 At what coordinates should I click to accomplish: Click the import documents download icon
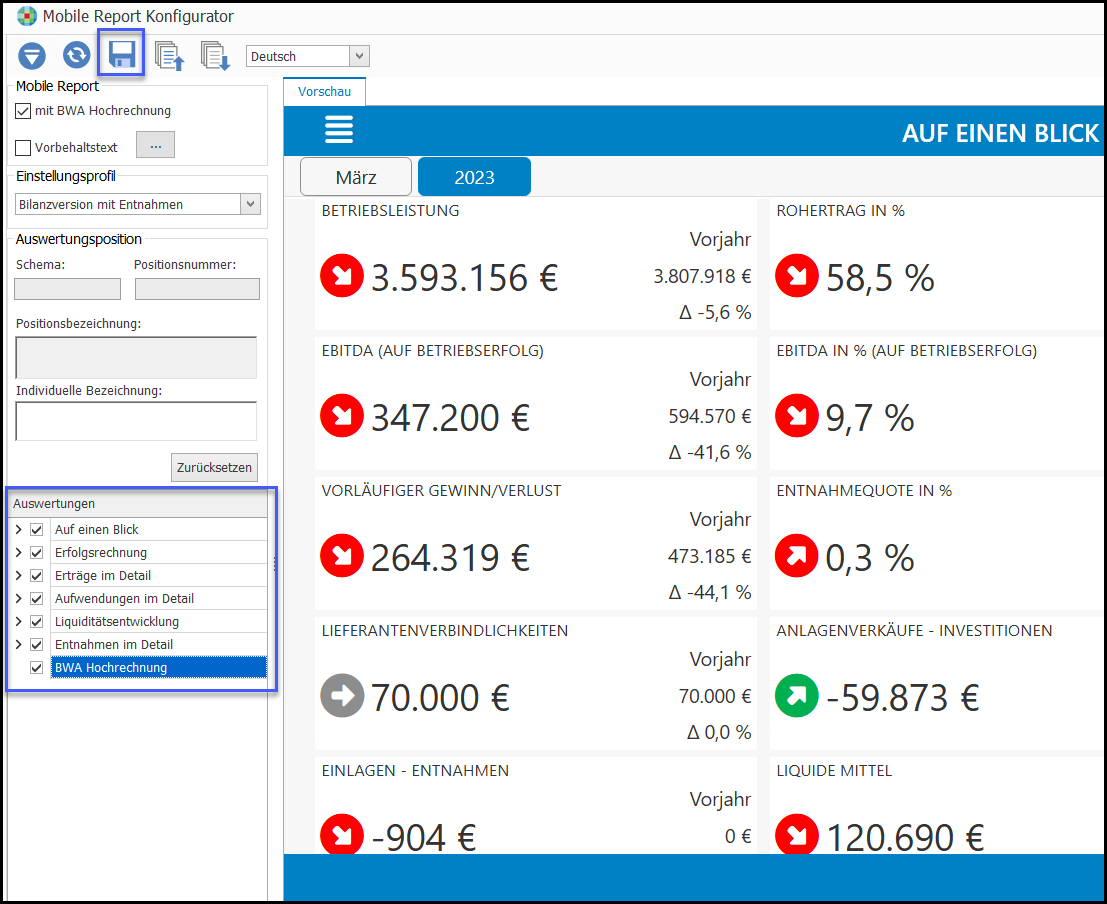215,56
